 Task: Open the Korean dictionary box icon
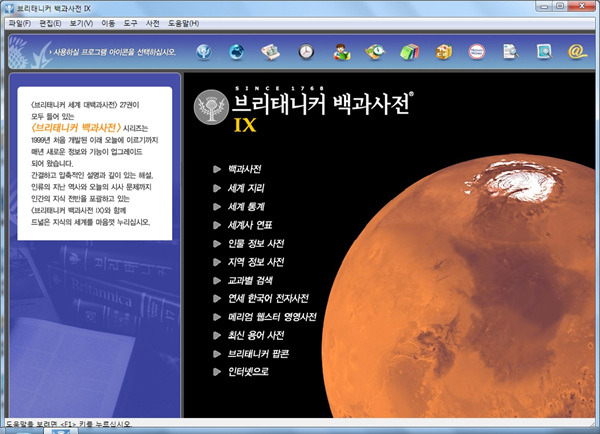443,52
